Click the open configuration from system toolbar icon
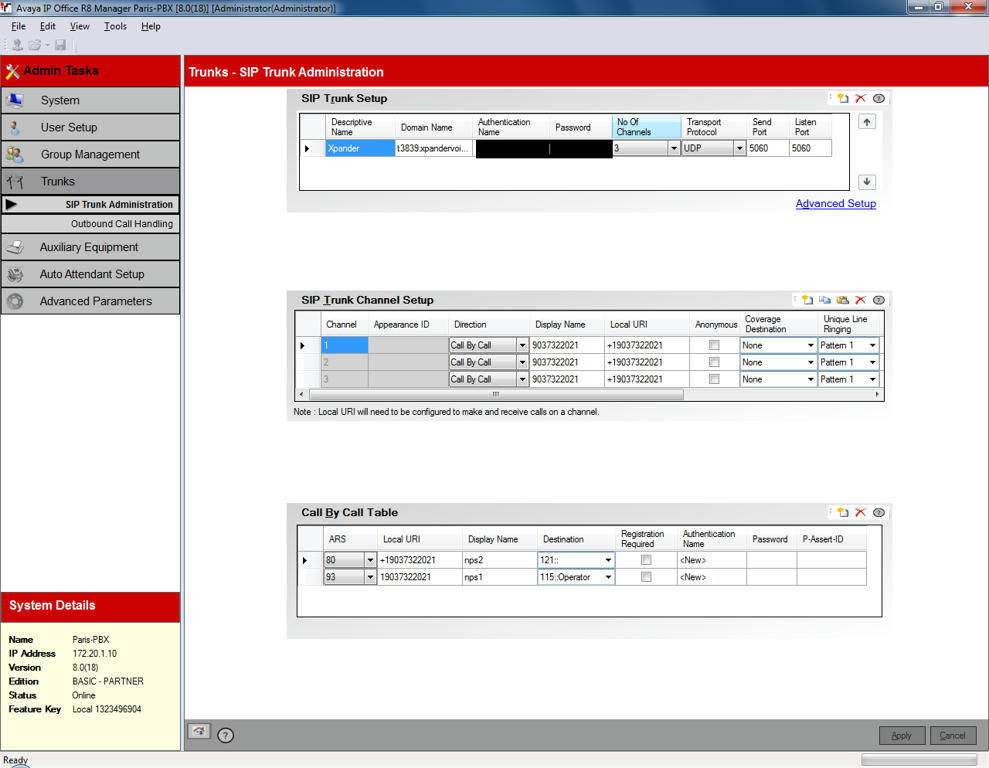 (18, 45)
